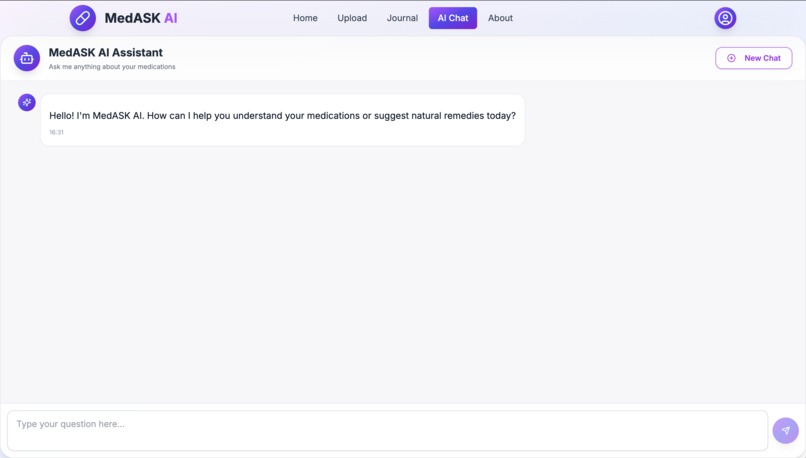806x458 pixels.
Task: Go to the Home page
Action: [x=305, y=18]
